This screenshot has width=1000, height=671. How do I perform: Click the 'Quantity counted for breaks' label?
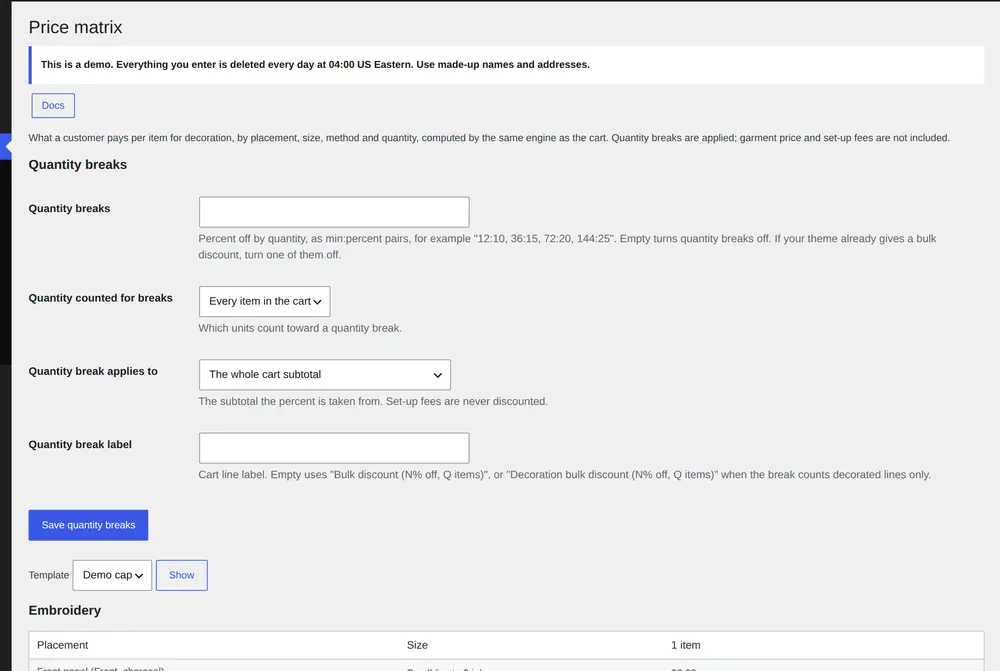(x=101, y=298)
